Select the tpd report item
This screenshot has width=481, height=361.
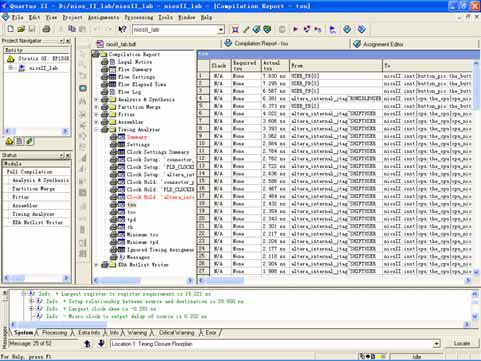pyautogui.click(x=131, y=220)
